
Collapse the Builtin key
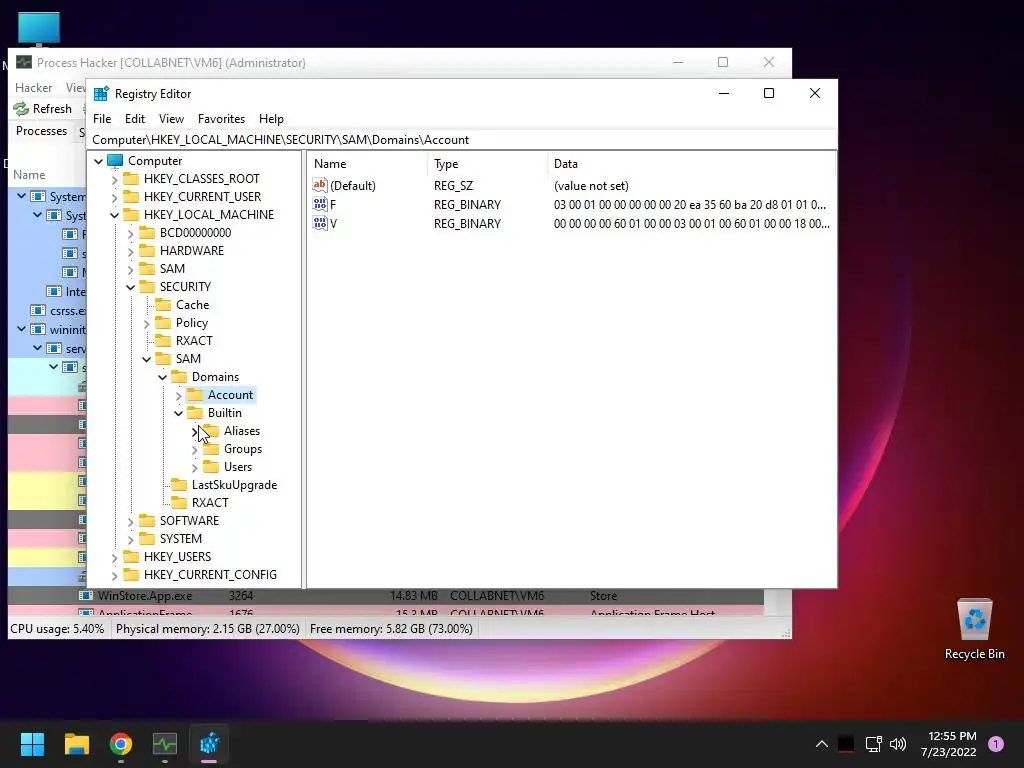click(178, 413)
